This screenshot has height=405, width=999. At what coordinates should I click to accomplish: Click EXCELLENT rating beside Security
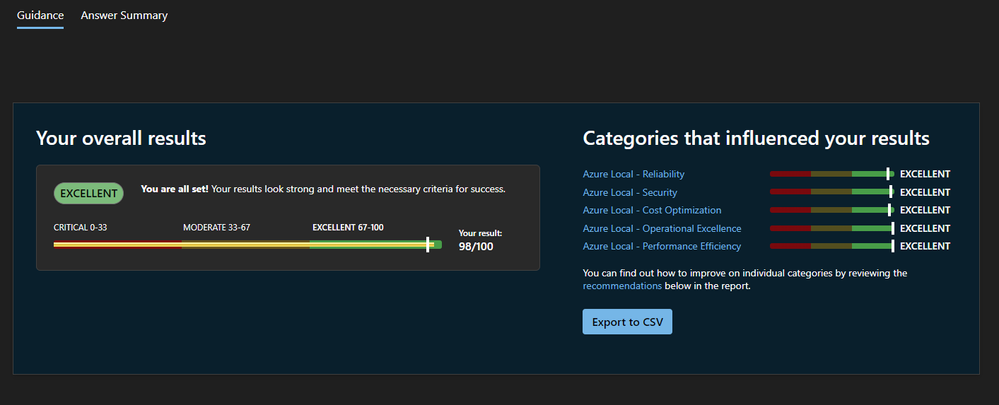point(925,192)
